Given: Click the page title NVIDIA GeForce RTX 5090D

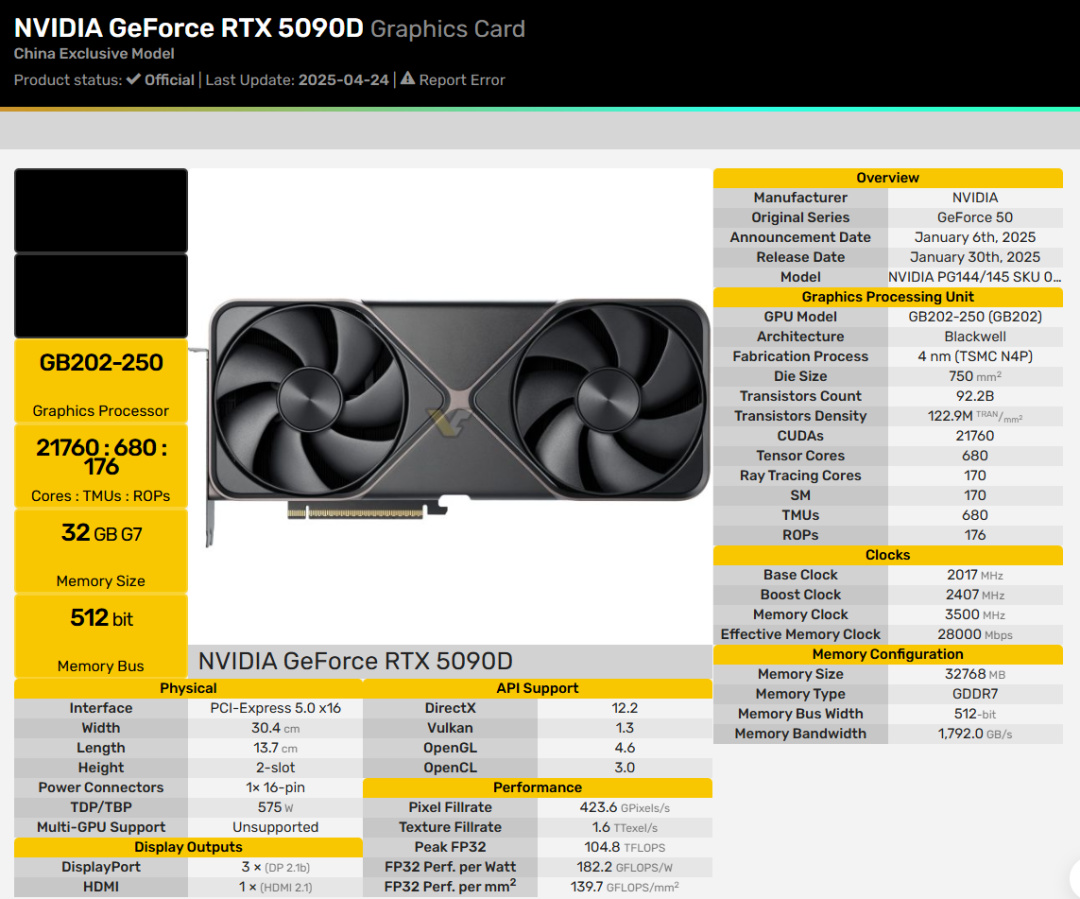Looking at the screenshot, I should point(189,28).
